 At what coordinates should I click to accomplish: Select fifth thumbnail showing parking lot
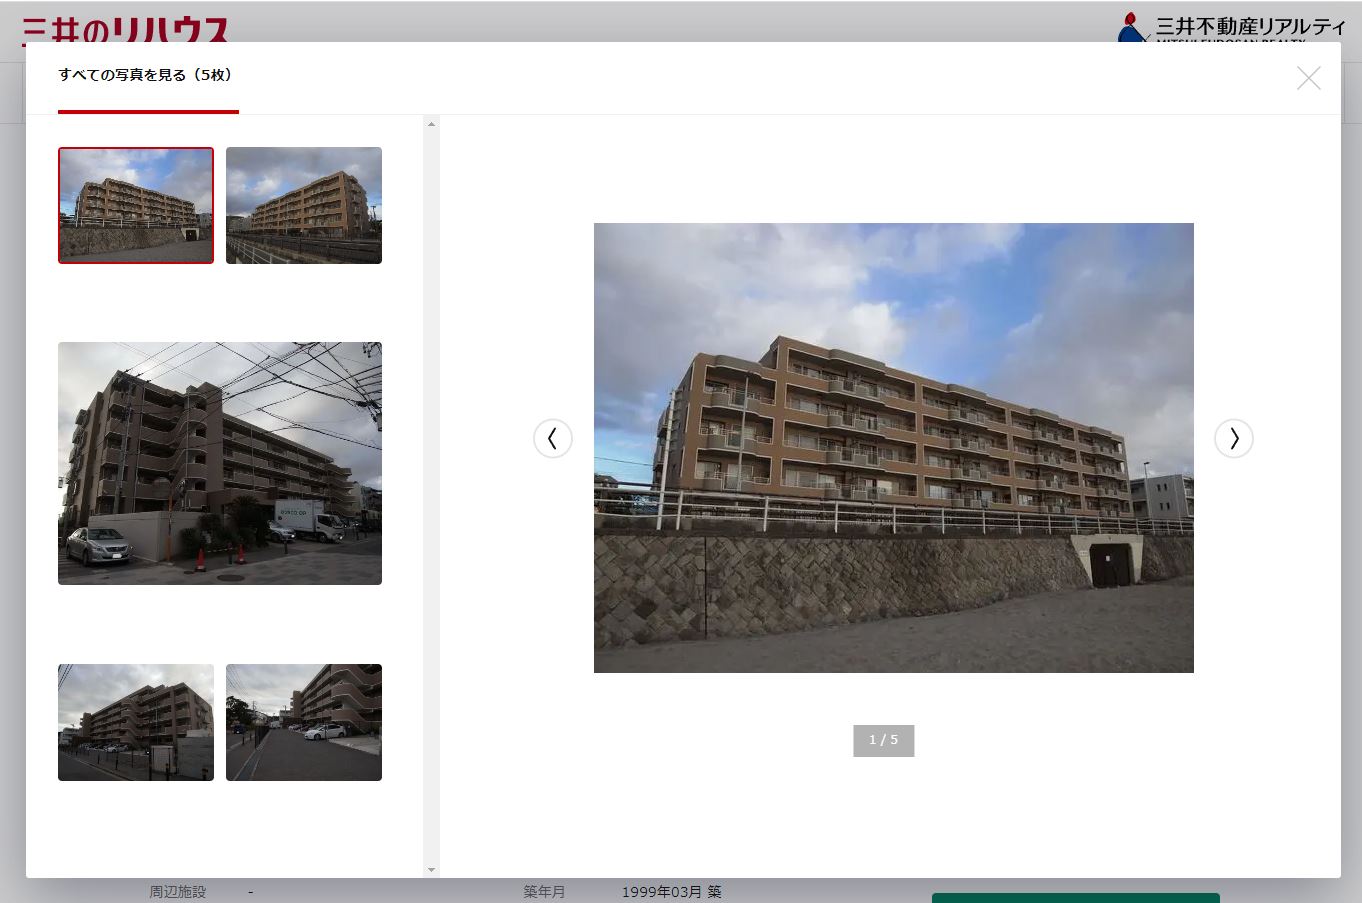pos(304,722)
